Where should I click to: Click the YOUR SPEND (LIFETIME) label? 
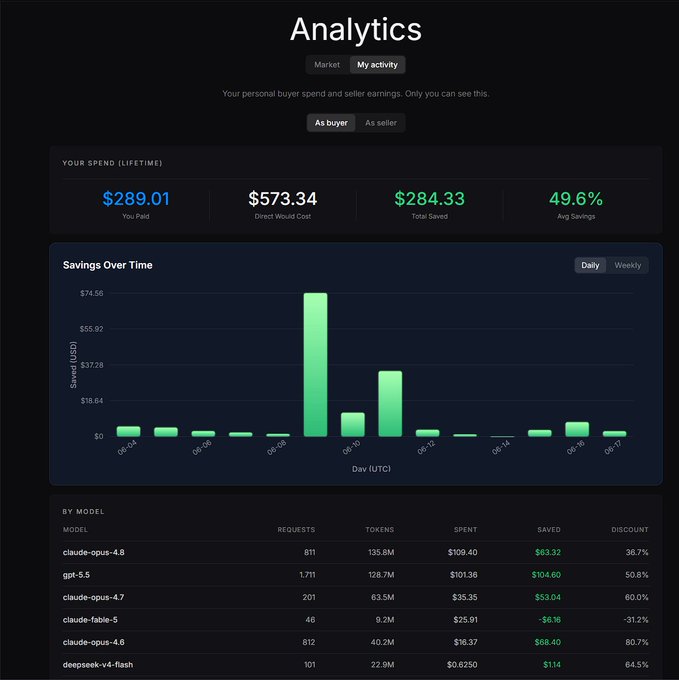pos(112,163)
